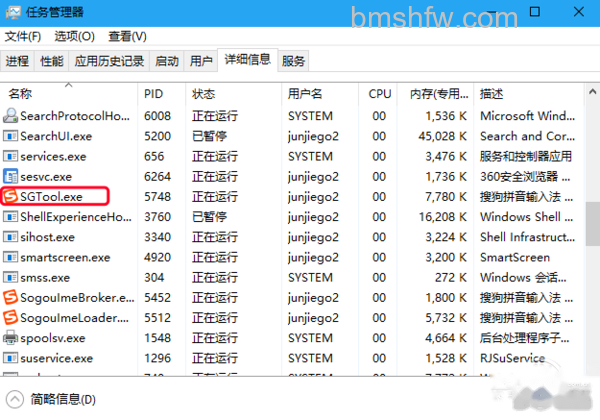Click the smartscreen.exe process icon
This screenshot has width=600, height=420.
tap(10, 257)
